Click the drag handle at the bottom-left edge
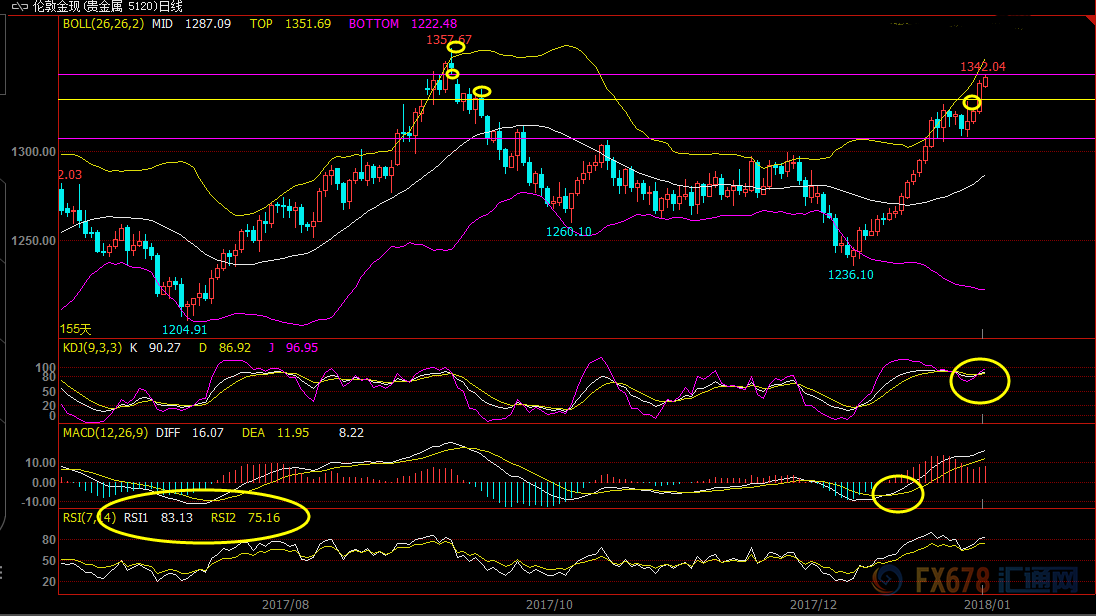Viewport: 1096px width, 616px height. coord(3,572)
